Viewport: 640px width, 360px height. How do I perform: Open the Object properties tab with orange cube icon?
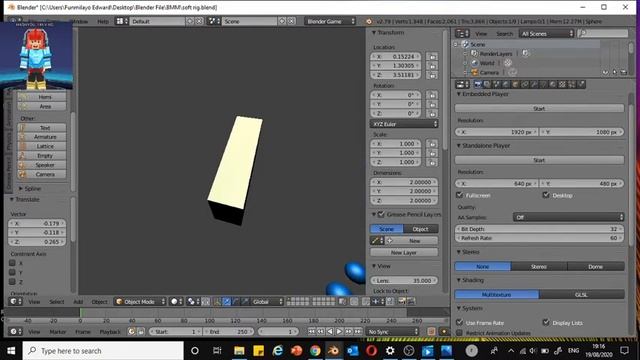pos(515,84)
